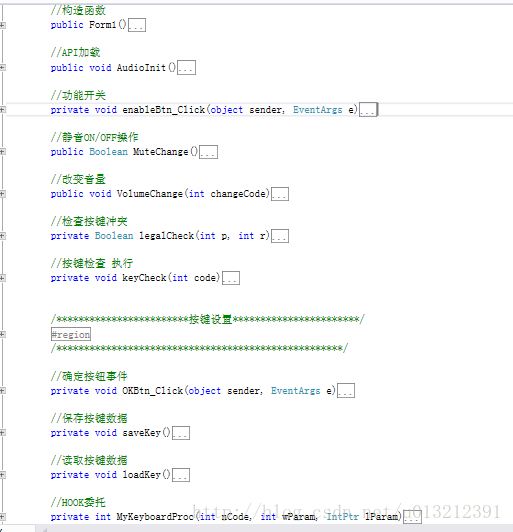Open collapsed ellipsis box after legalCheck
This screenshot has height=532, width=513.
(280, 236)
